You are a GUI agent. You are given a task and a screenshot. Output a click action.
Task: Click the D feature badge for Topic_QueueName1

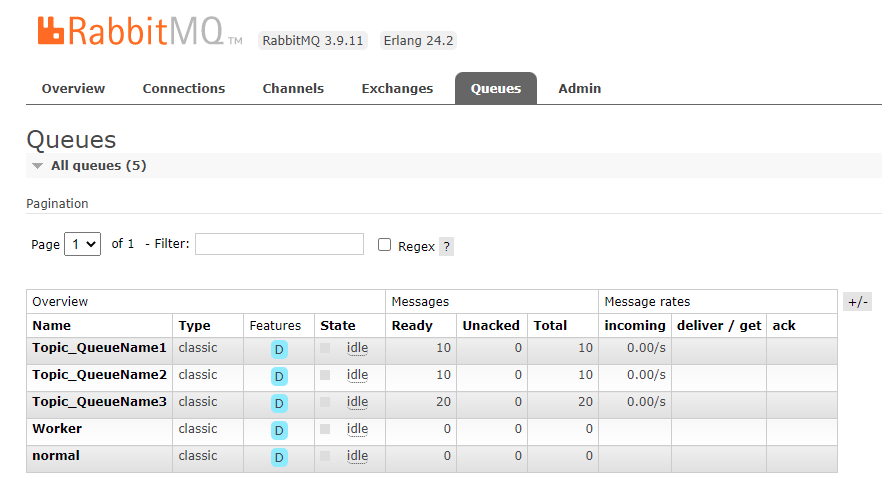coord(279,350)
